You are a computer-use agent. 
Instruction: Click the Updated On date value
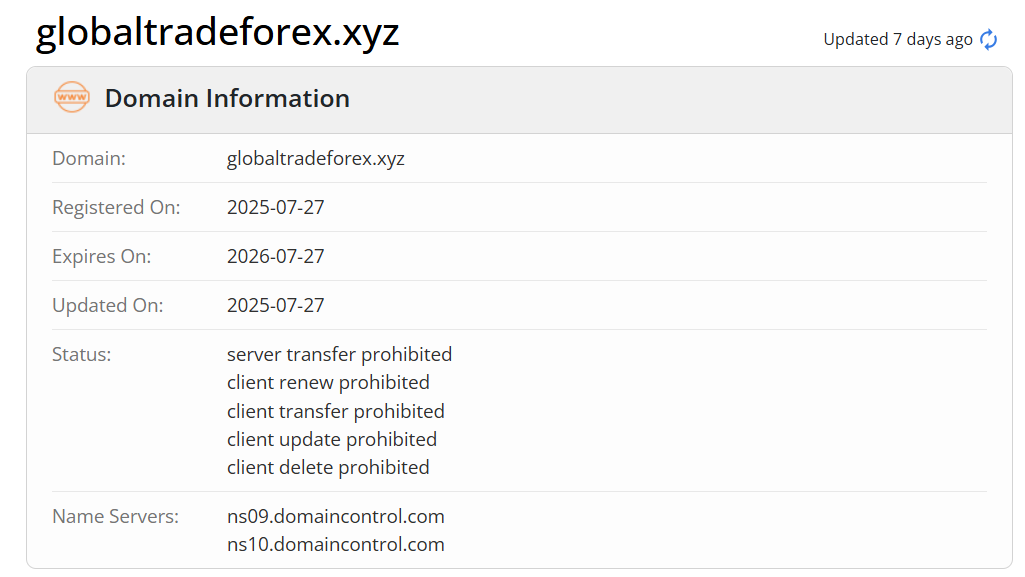click(275, 305)
